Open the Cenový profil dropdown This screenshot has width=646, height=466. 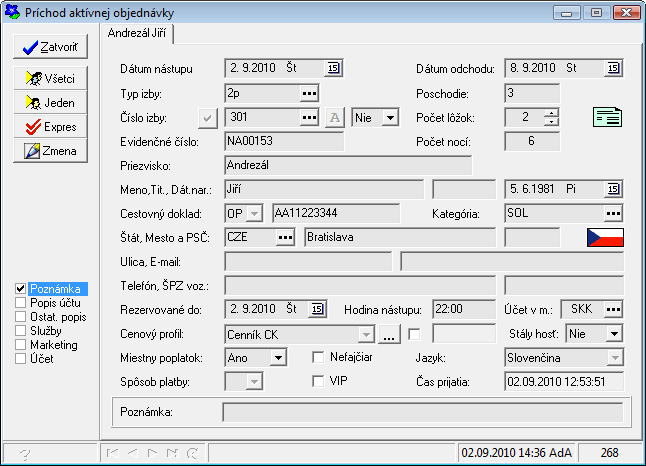366,333
